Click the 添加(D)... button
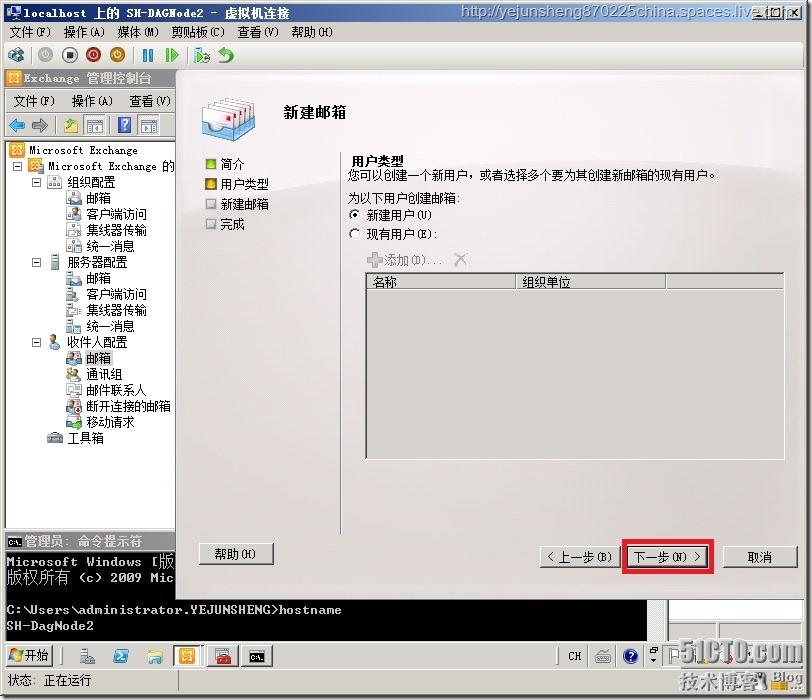Image resolution: width=812 pixels, height=700 pixels. (x=404, y=260)
